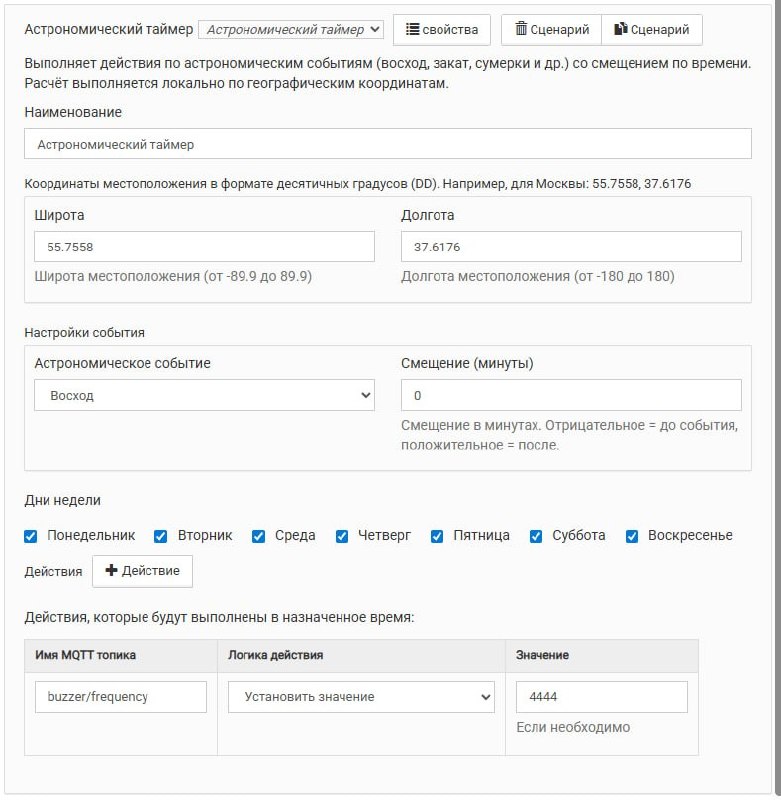The height and width of the screenshot is (800, 781).
Task: Click the Наименование text field
Action: (388, 144)
